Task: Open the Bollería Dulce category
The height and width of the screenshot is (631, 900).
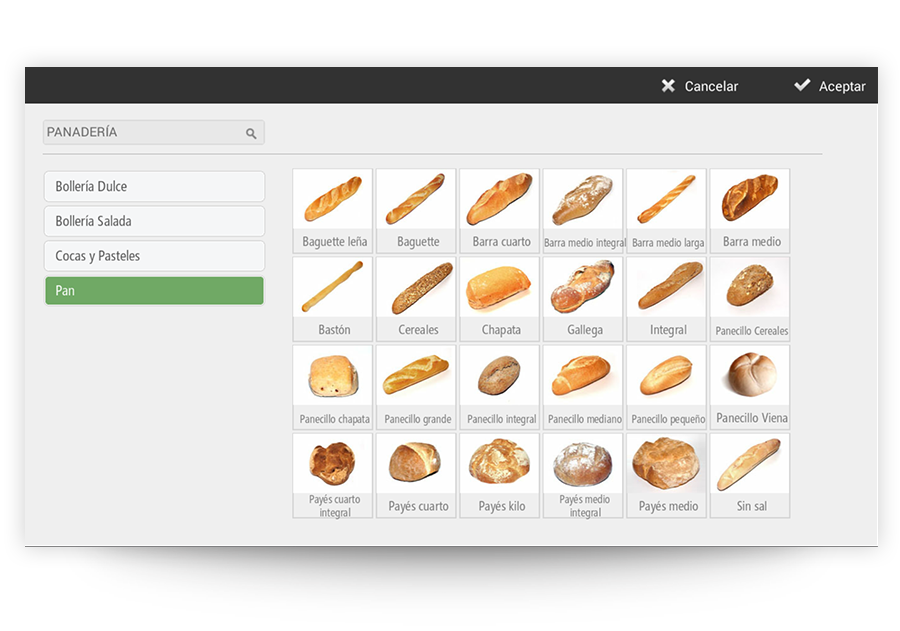Action: click(x=154, y=187)
